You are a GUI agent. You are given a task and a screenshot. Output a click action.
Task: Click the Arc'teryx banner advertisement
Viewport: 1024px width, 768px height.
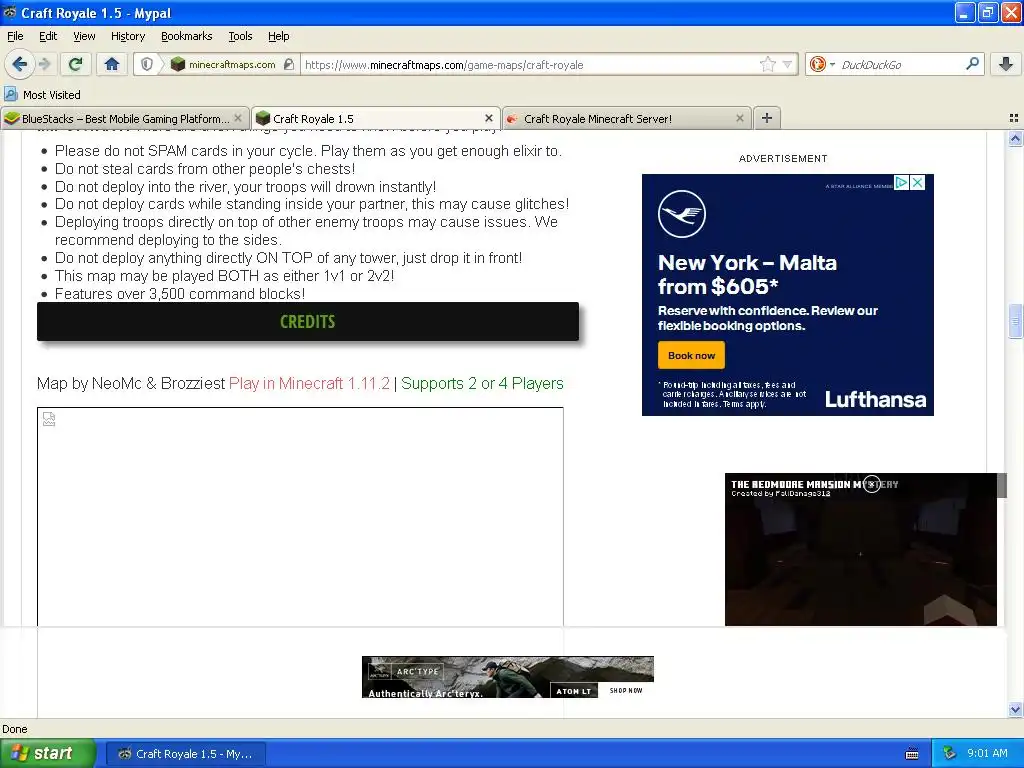pos(507,677)
